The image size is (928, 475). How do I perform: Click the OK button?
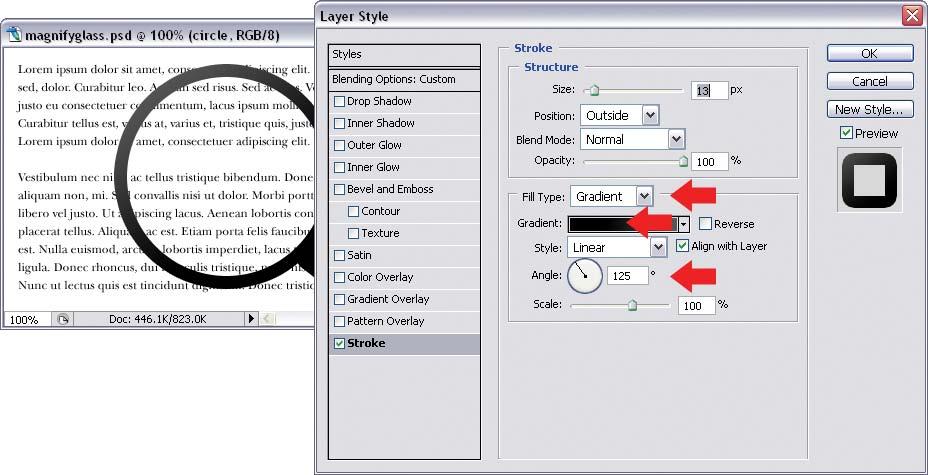click(x=870, y=53)
